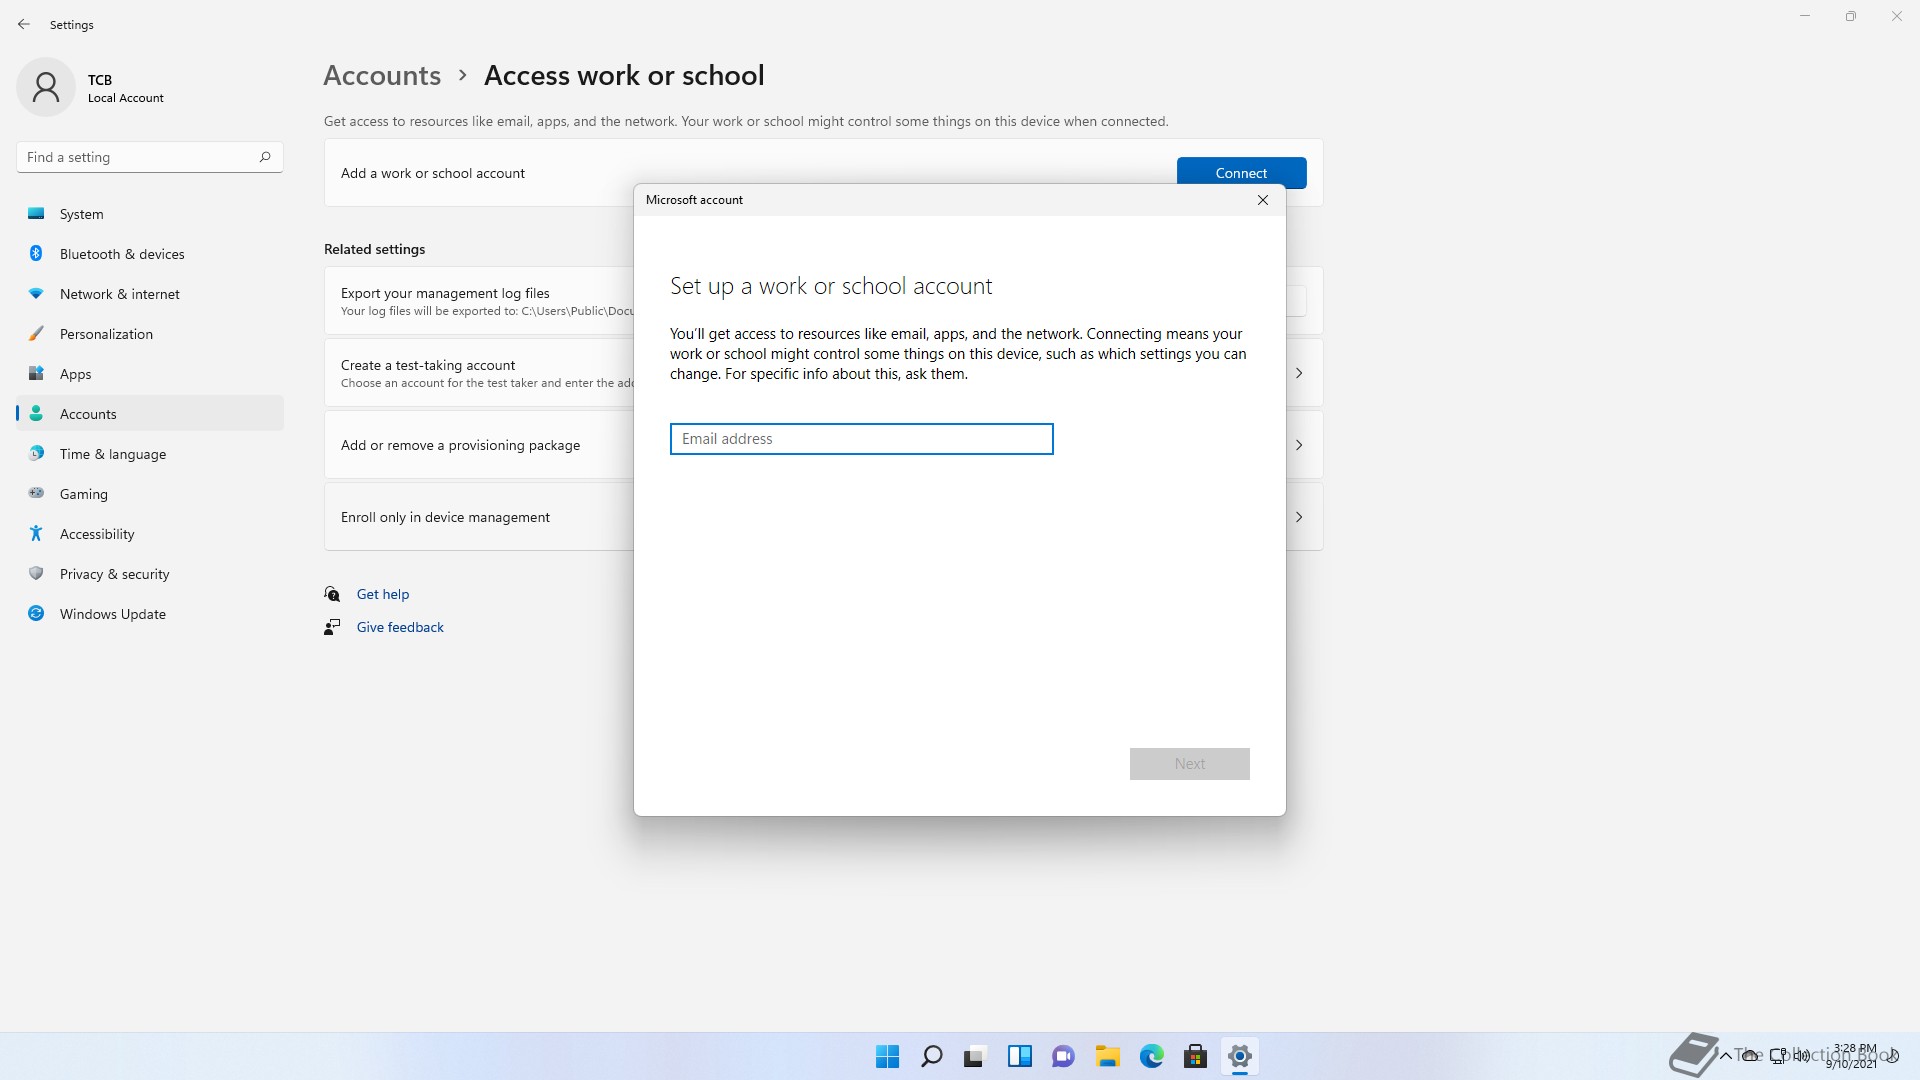Launch Microsoft Edge from taskbar

pyautogui.click(x=1151, y=1056)
